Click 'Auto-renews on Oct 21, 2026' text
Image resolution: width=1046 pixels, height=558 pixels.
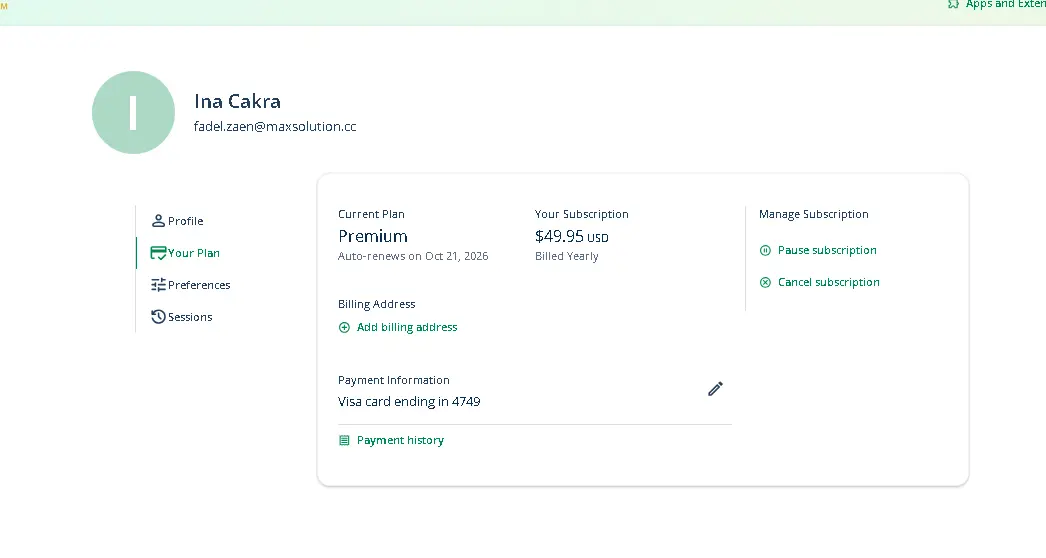(413, 256)
